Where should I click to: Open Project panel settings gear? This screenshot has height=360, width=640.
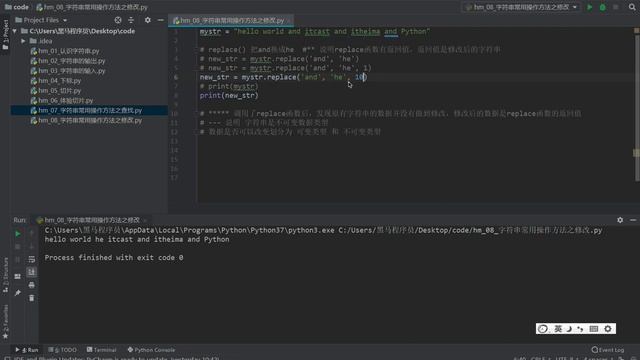click(x=147, y=20)
